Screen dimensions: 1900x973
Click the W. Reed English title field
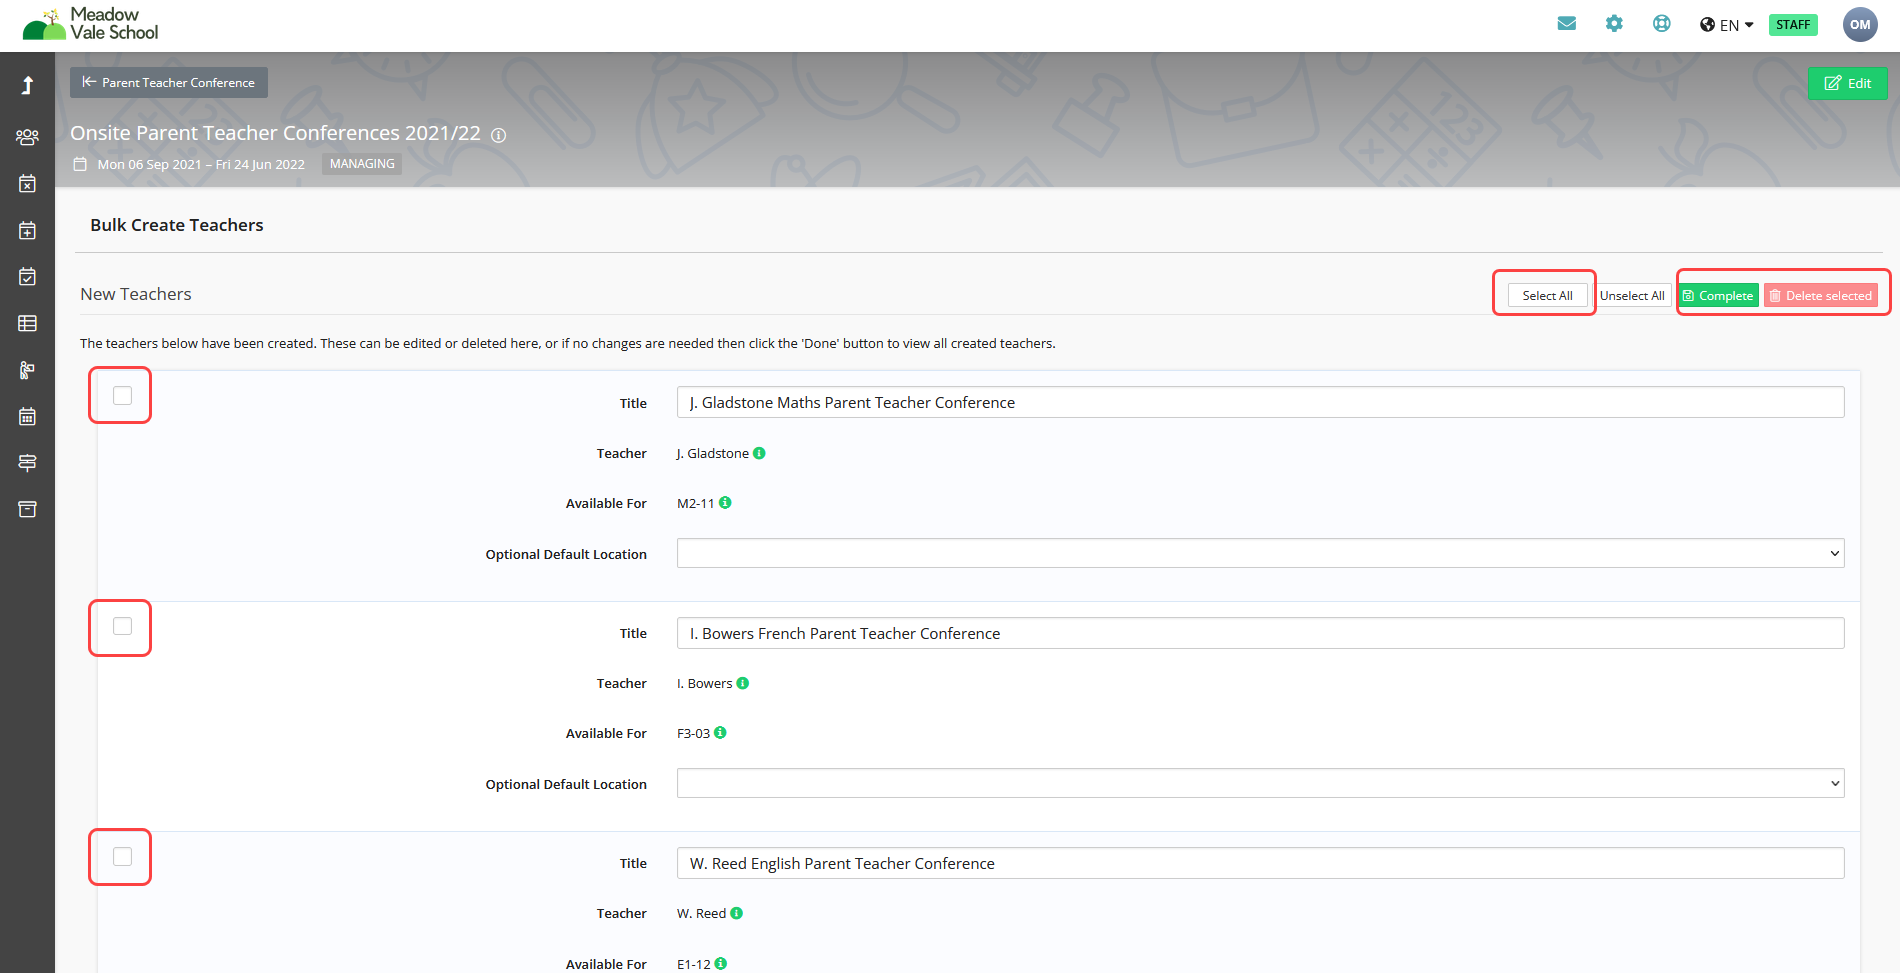coord(1260,864)
